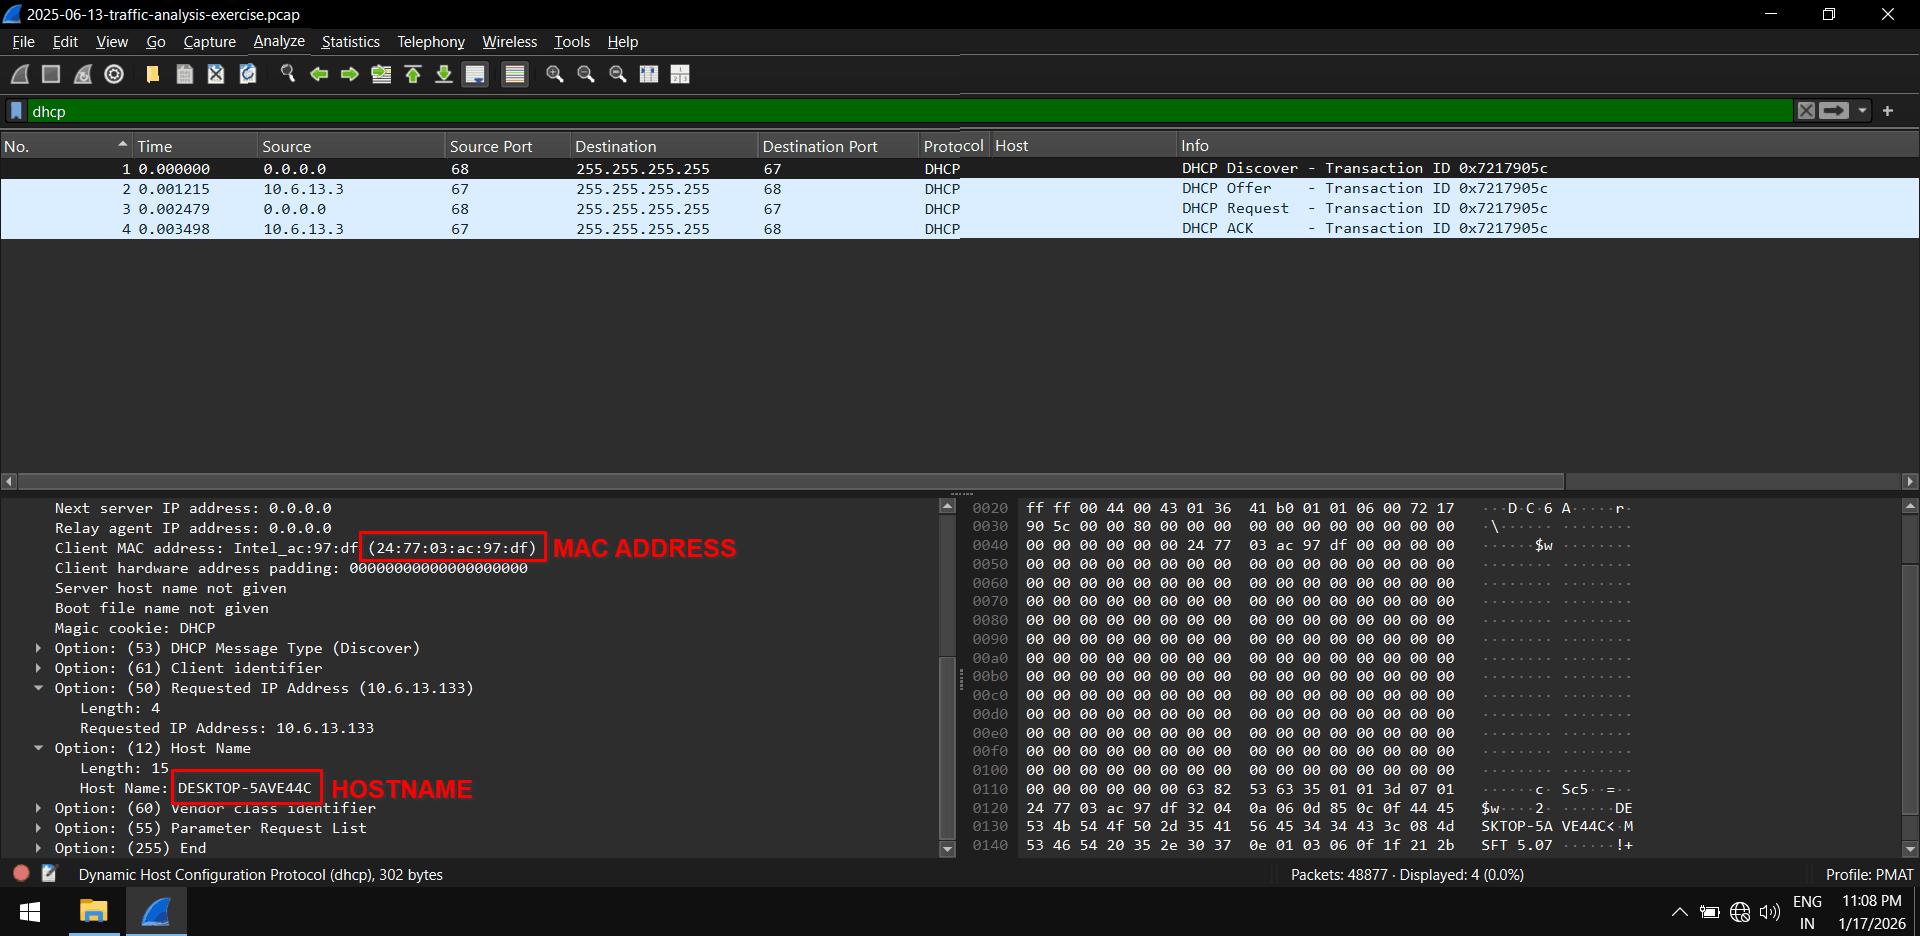Toggle auto-scroll during live capture
1920x936 pixels.
click(475, 74)
